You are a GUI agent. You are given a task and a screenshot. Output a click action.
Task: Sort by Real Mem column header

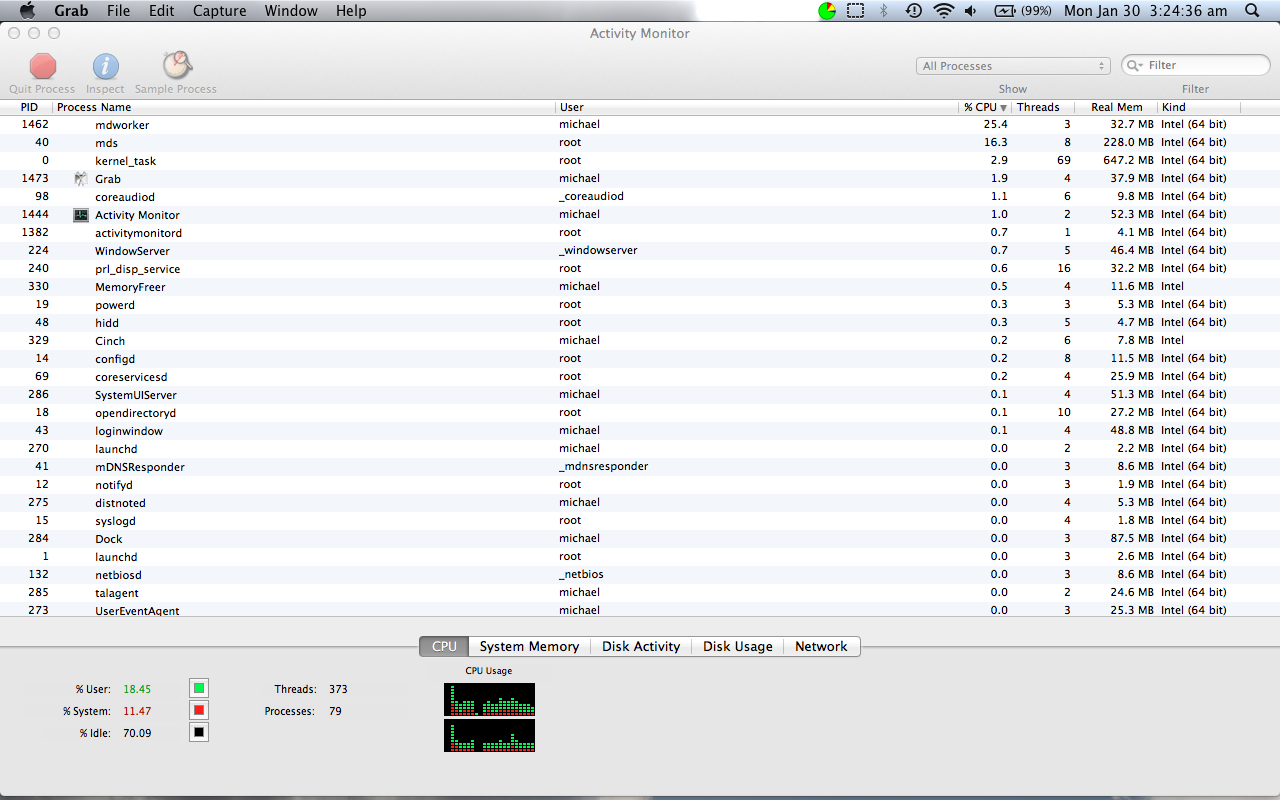(x=1116, y=107)
